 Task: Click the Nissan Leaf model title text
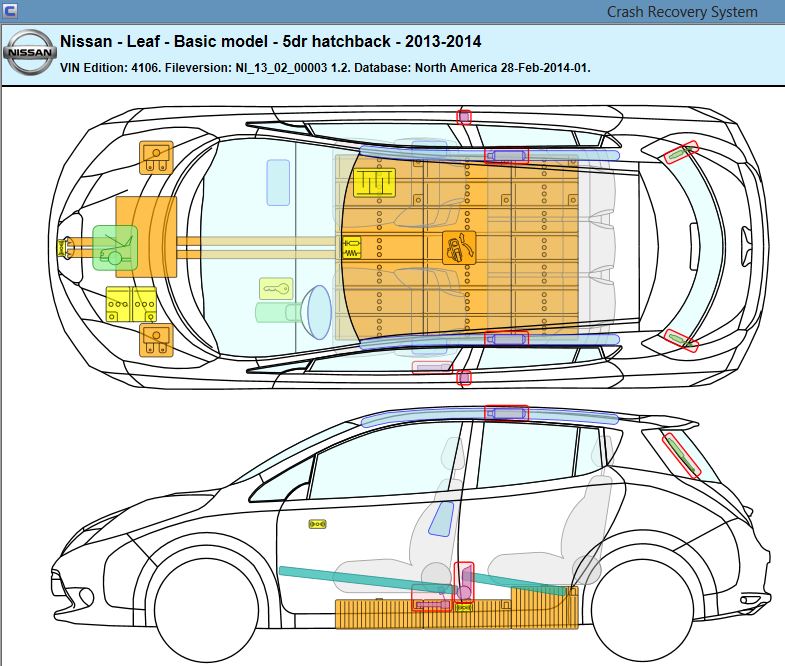click(x=270, y=42)
